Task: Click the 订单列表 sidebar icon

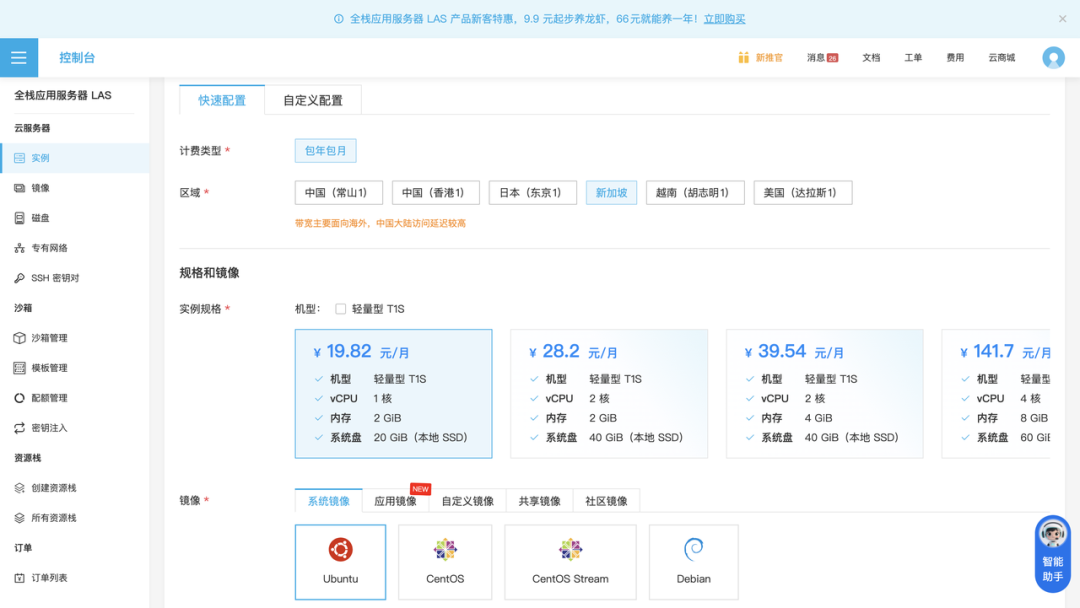Action: coord(19,578)
